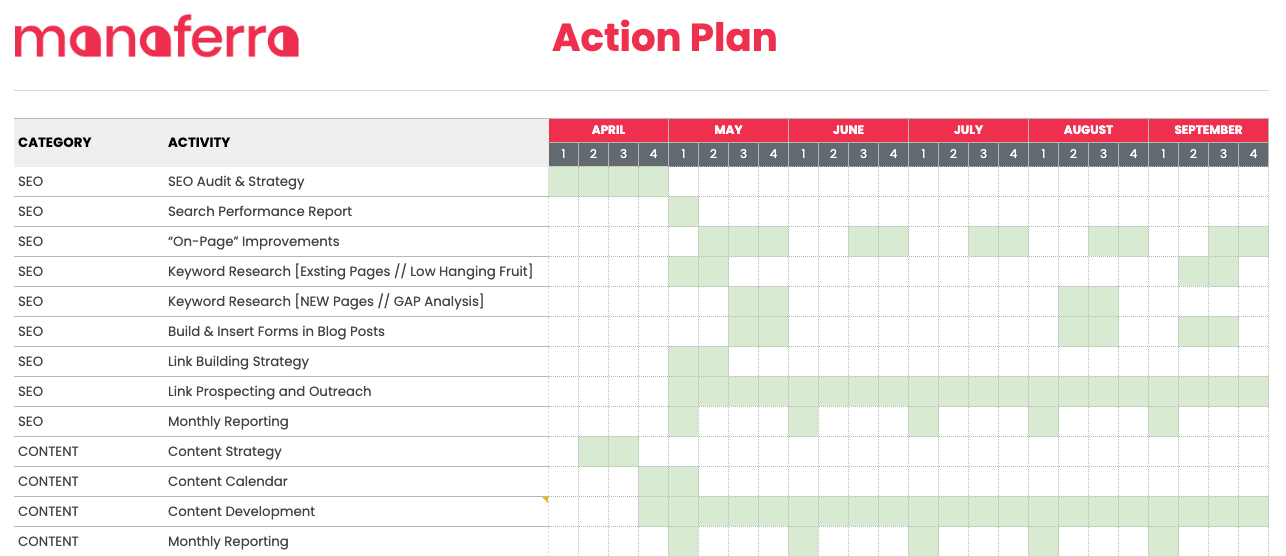Screen dimensions: 1286x556
Task: Select the ACTIVITY column header
Action: pyautogui.click(x=199, y=142)
